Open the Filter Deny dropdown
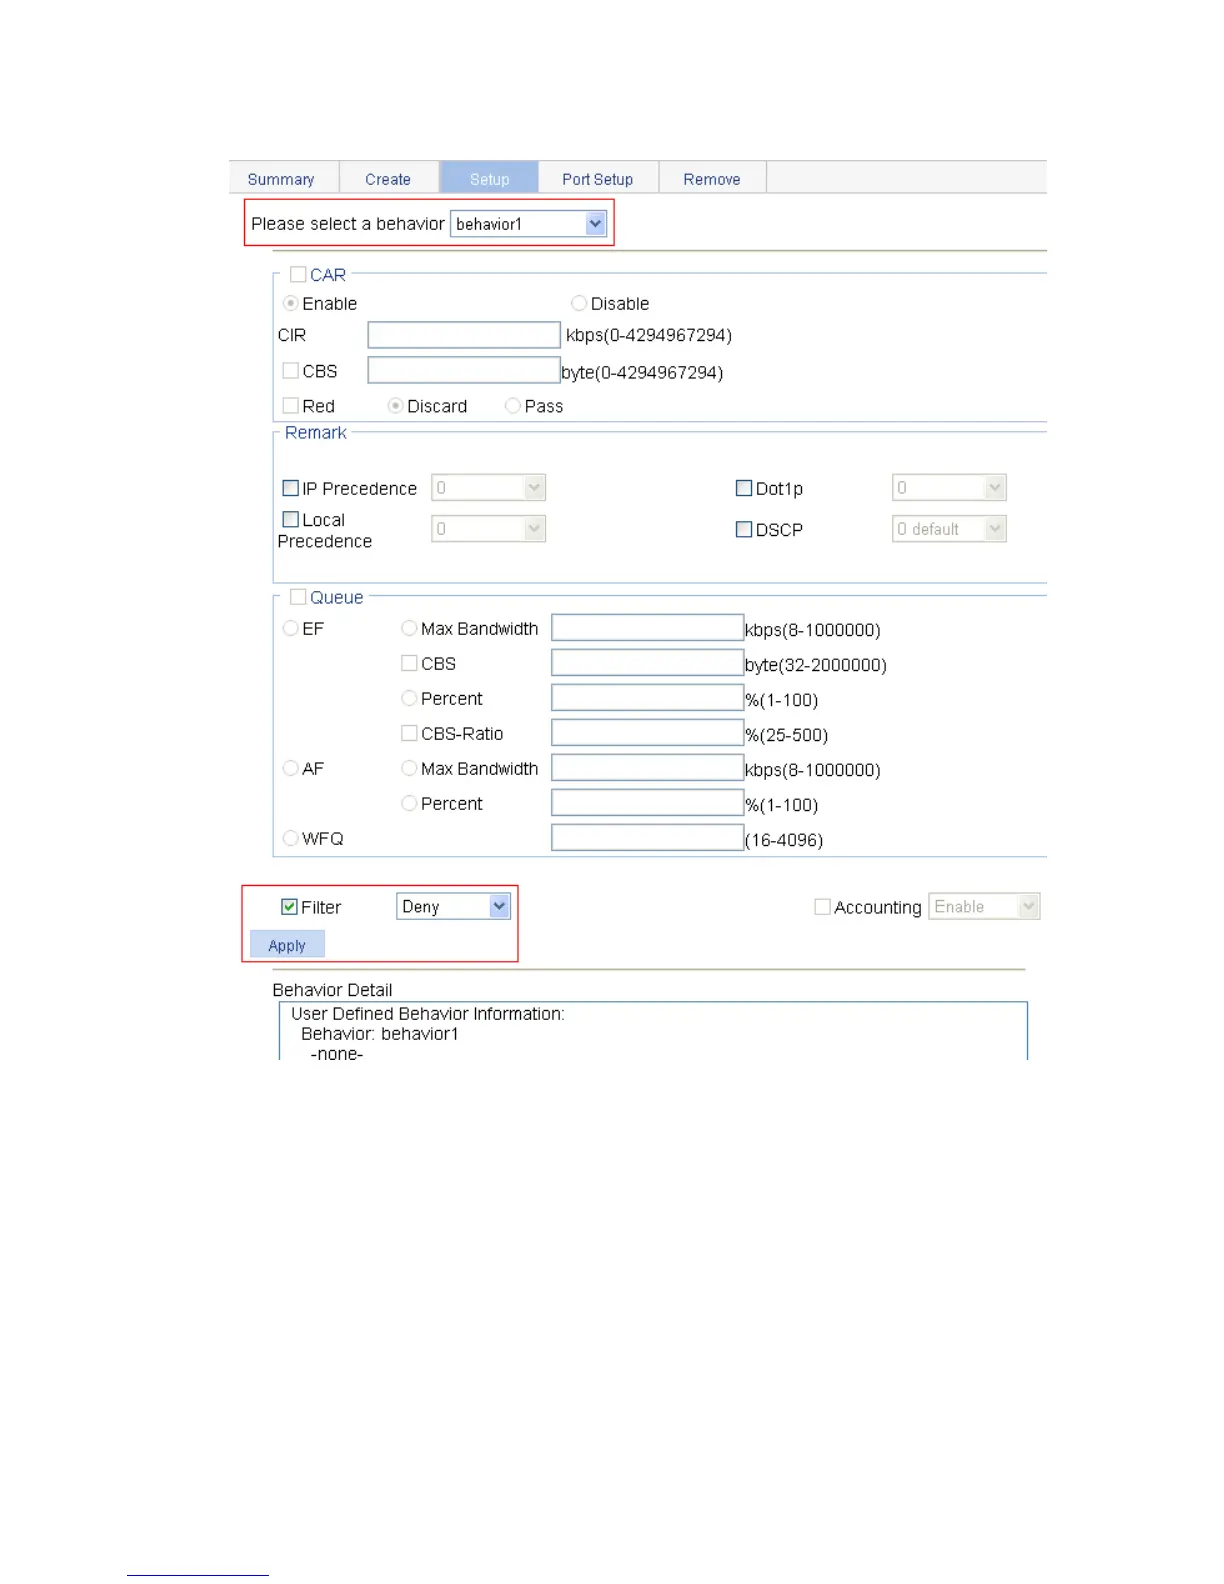1224x1584 pixels. [454, 907]
